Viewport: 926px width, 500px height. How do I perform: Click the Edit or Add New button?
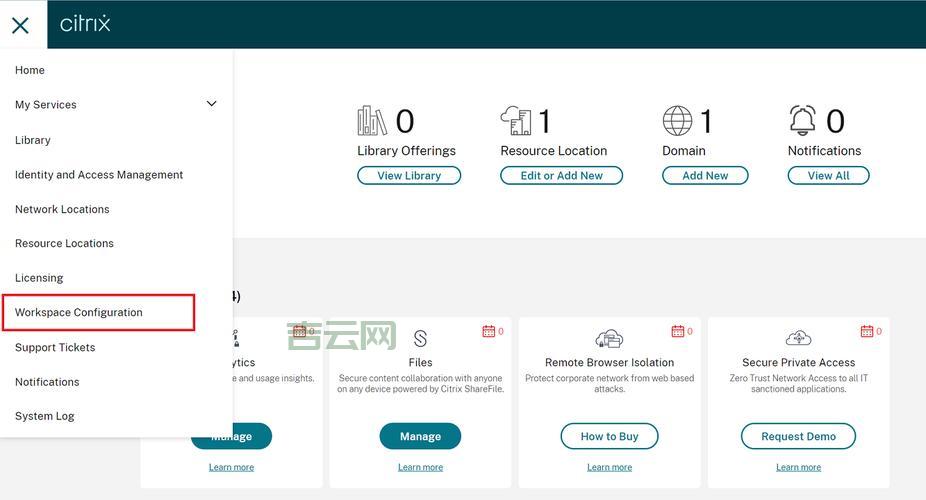(x=561, y=175)
